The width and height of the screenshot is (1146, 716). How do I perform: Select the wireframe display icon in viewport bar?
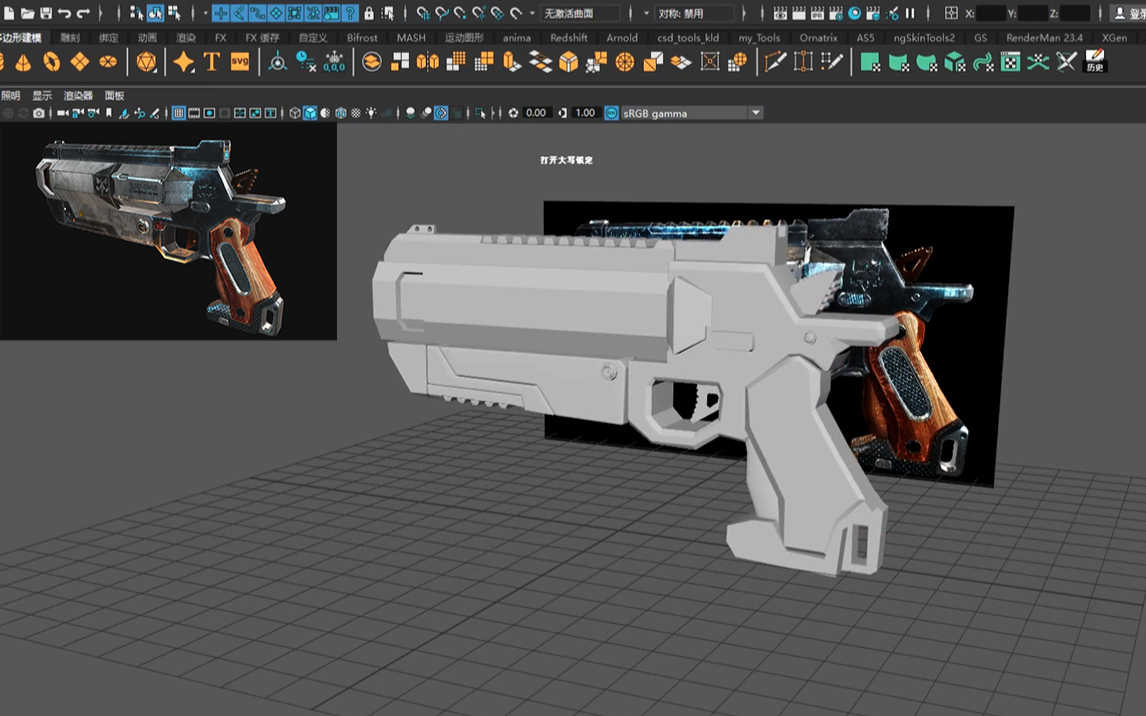[294, 112]
